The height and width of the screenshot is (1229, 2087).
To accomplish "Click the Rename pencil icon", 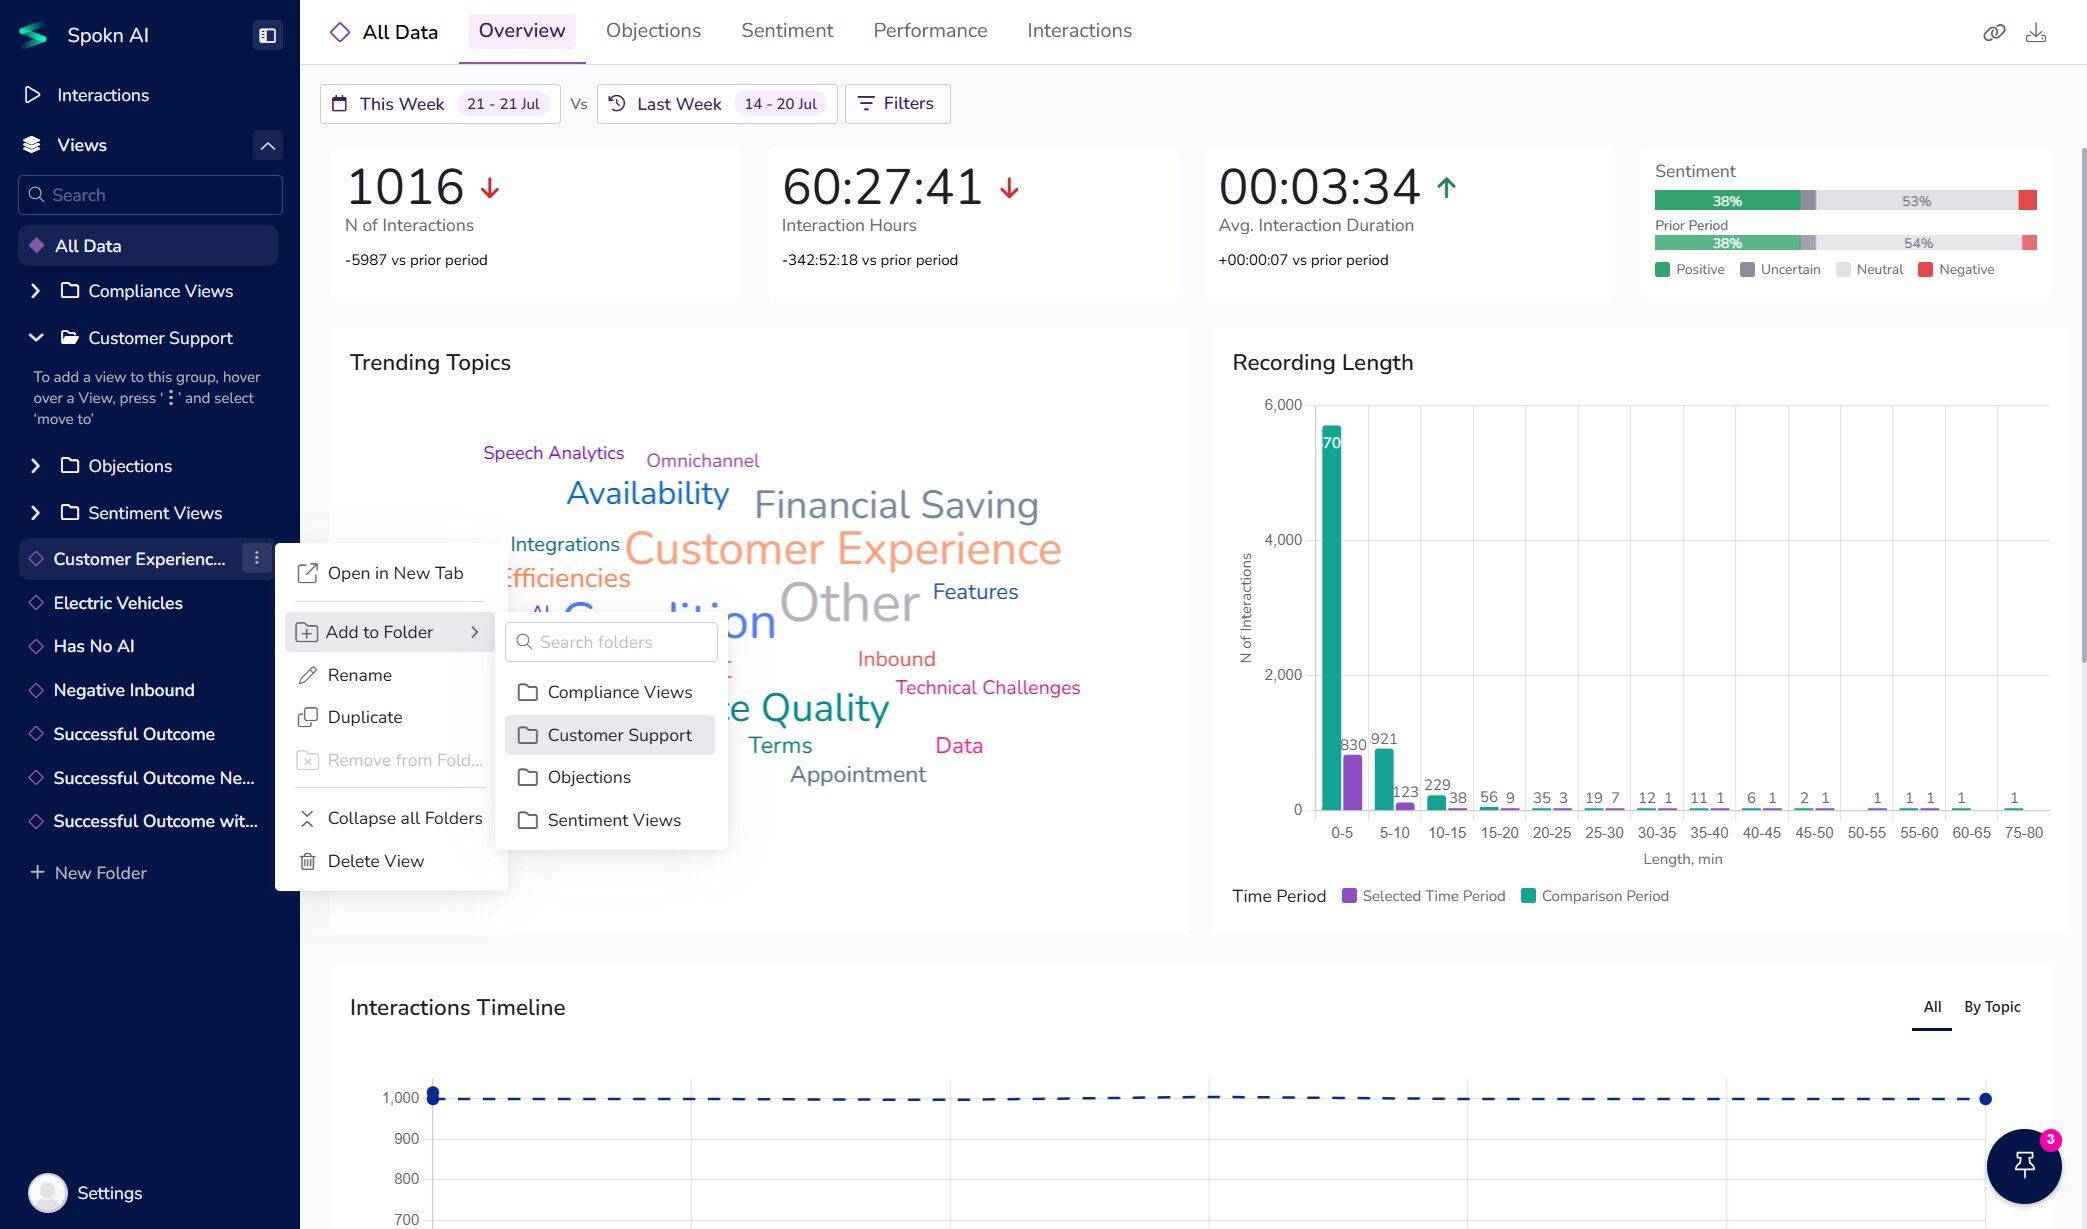I will 308,675.
